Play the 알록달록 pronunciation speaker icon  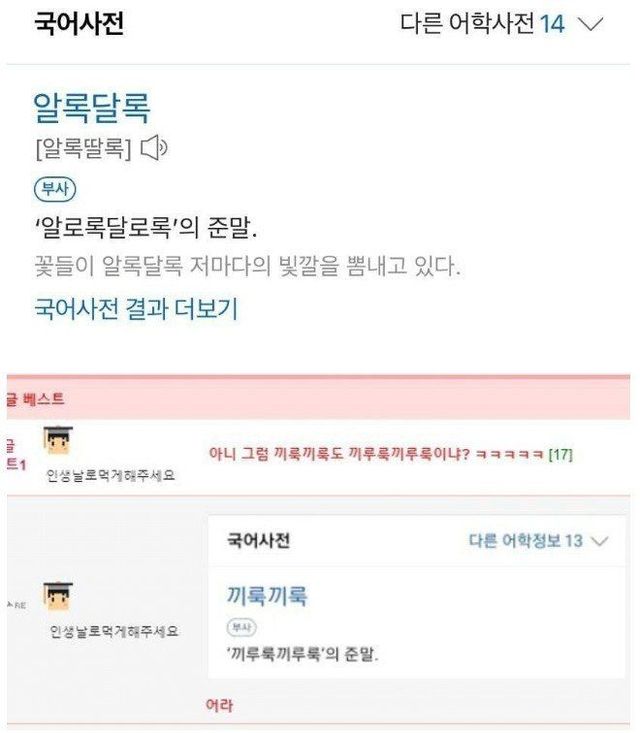(x=154, y=148)
